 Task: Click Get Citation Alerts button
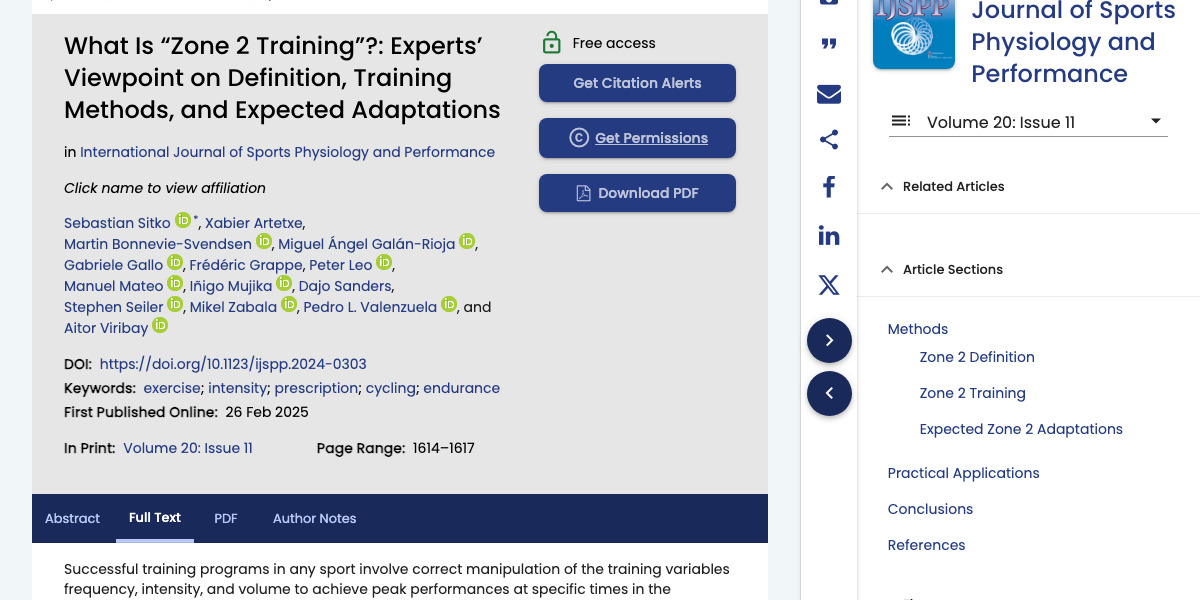coord(637,83)
